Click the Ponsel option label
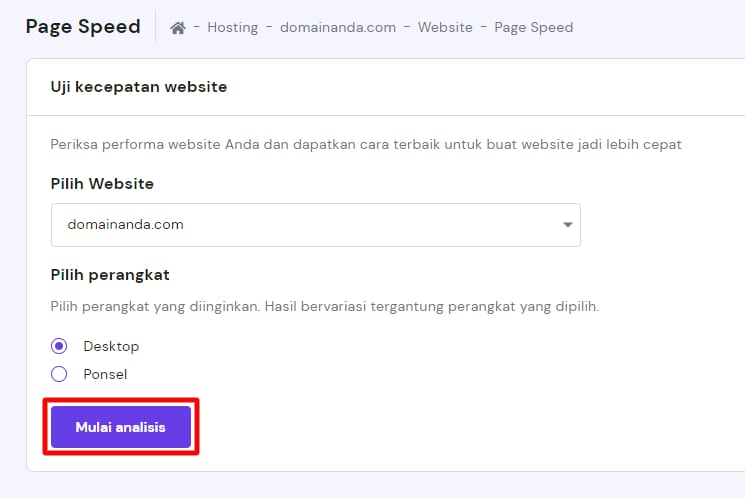This screenshot has height=498, width=745. click(x=105, y=374)
